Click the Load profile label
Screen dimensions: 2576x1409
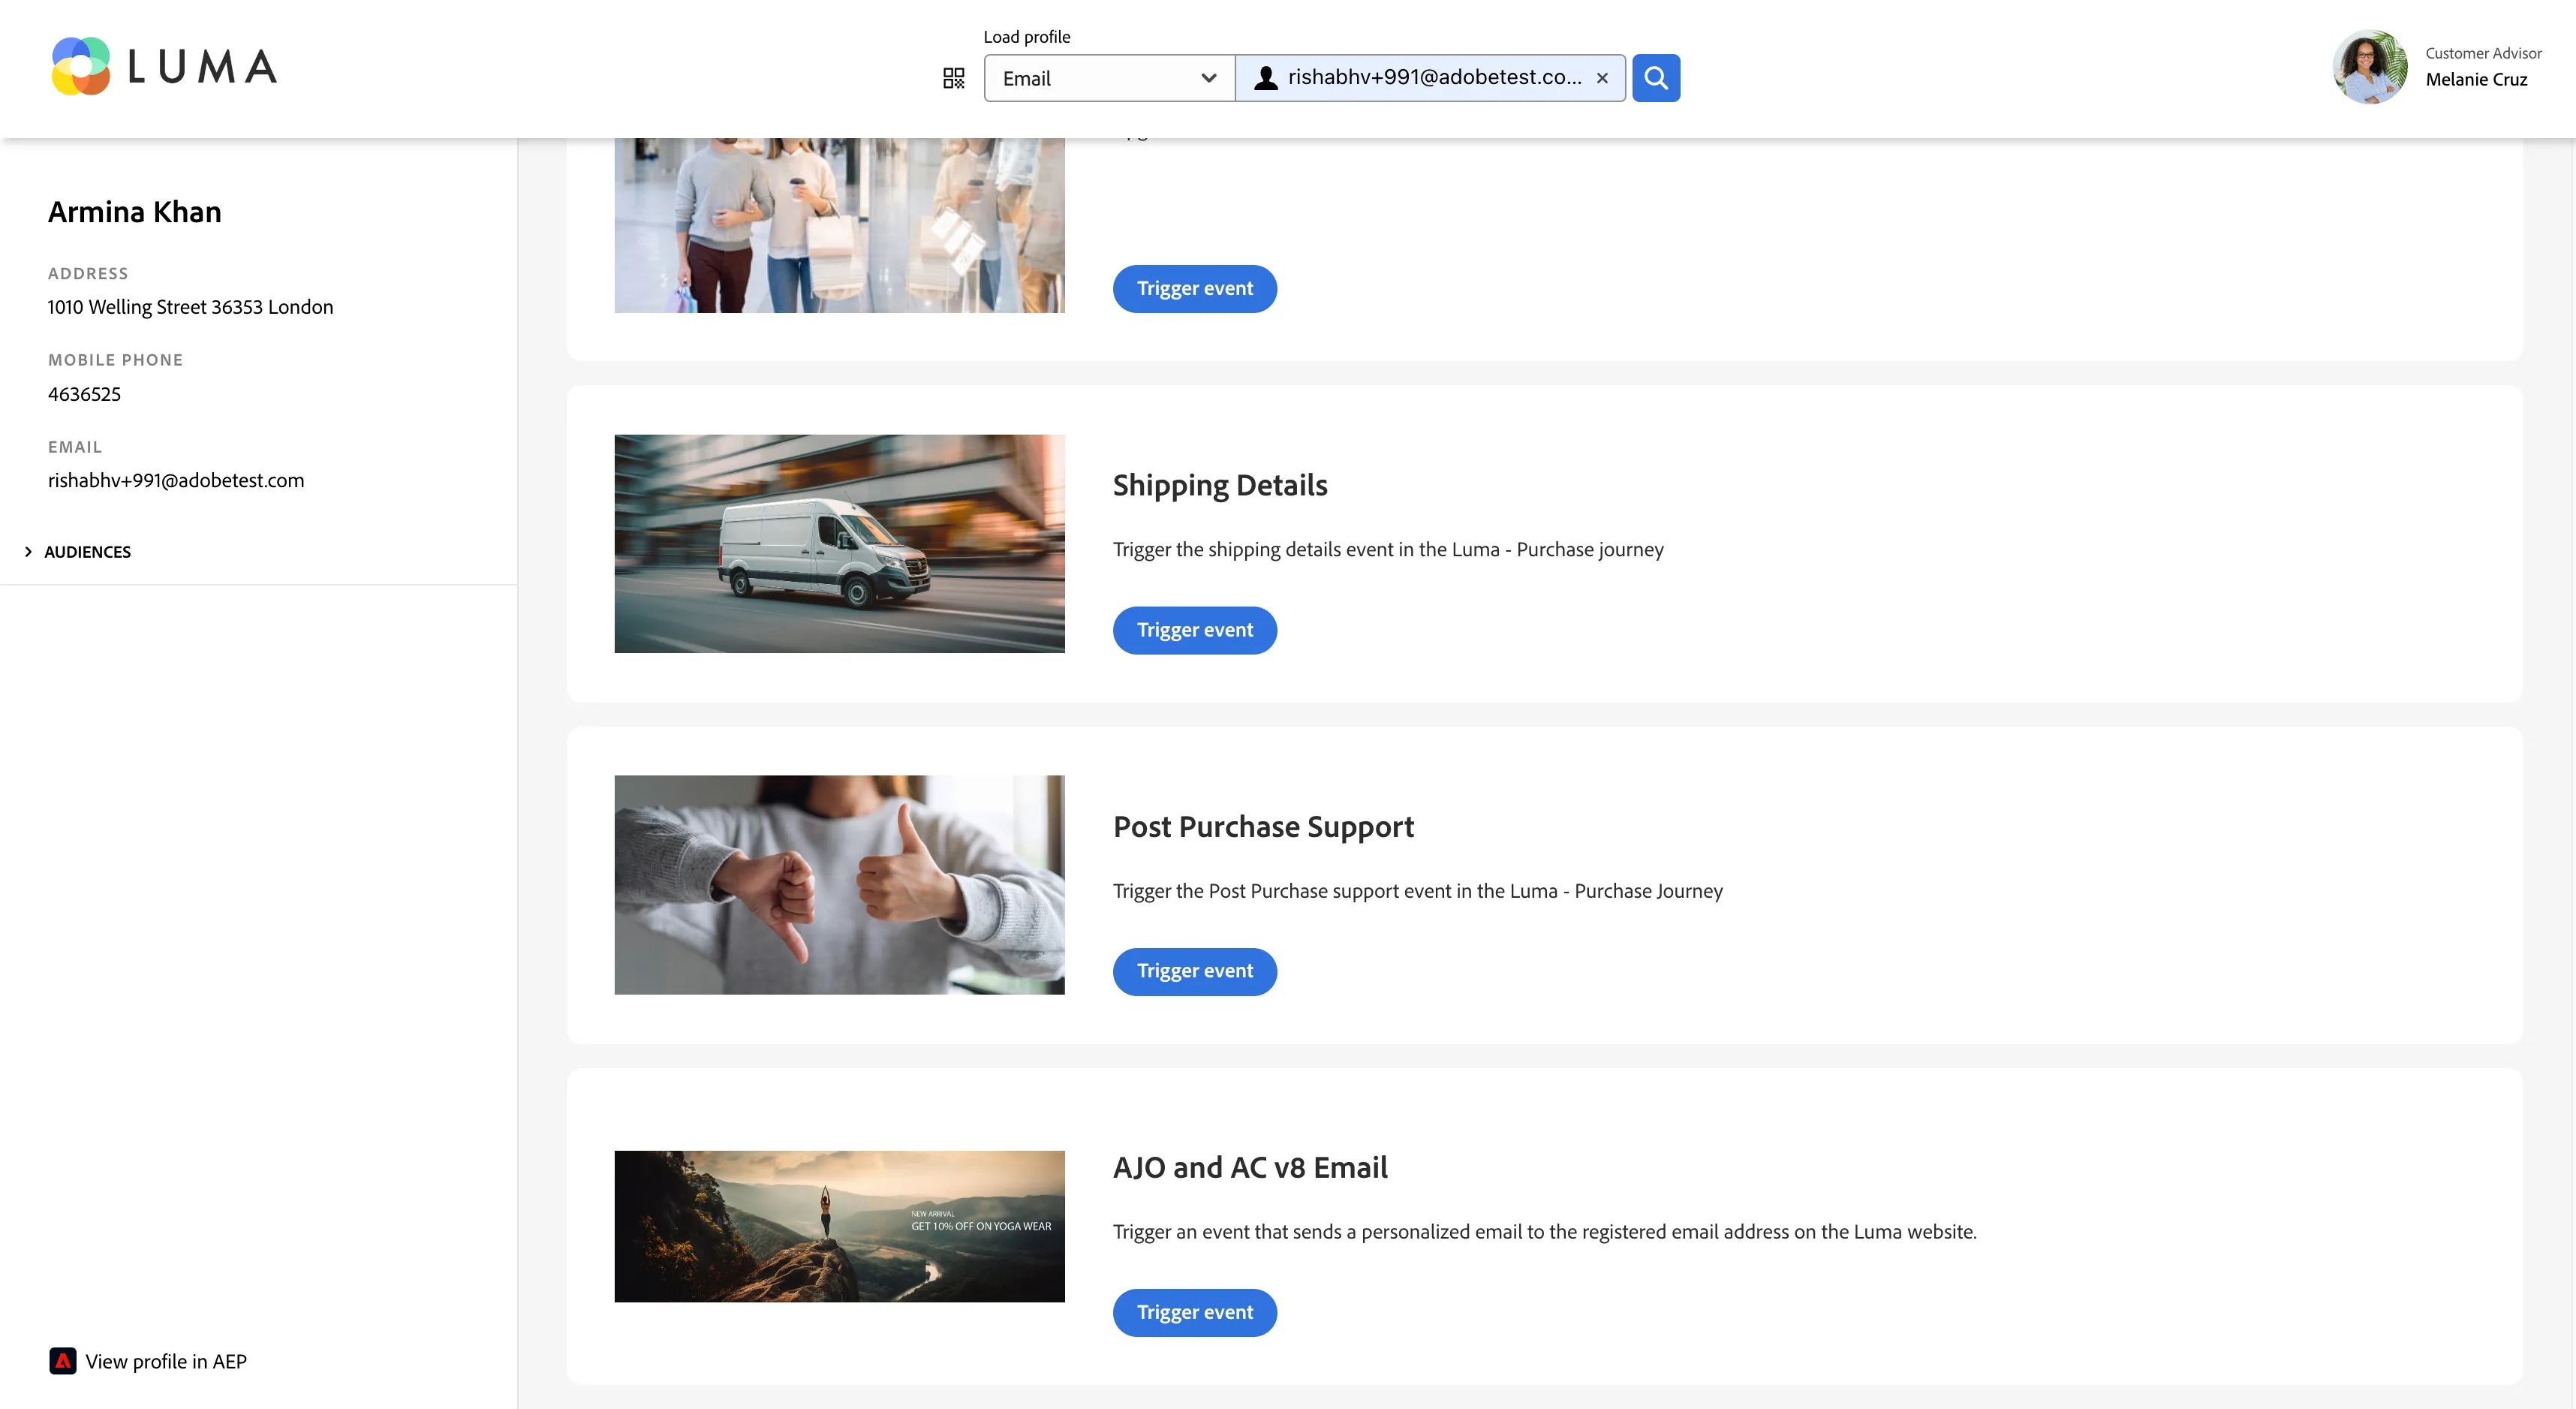click(x=1027, y=36)
